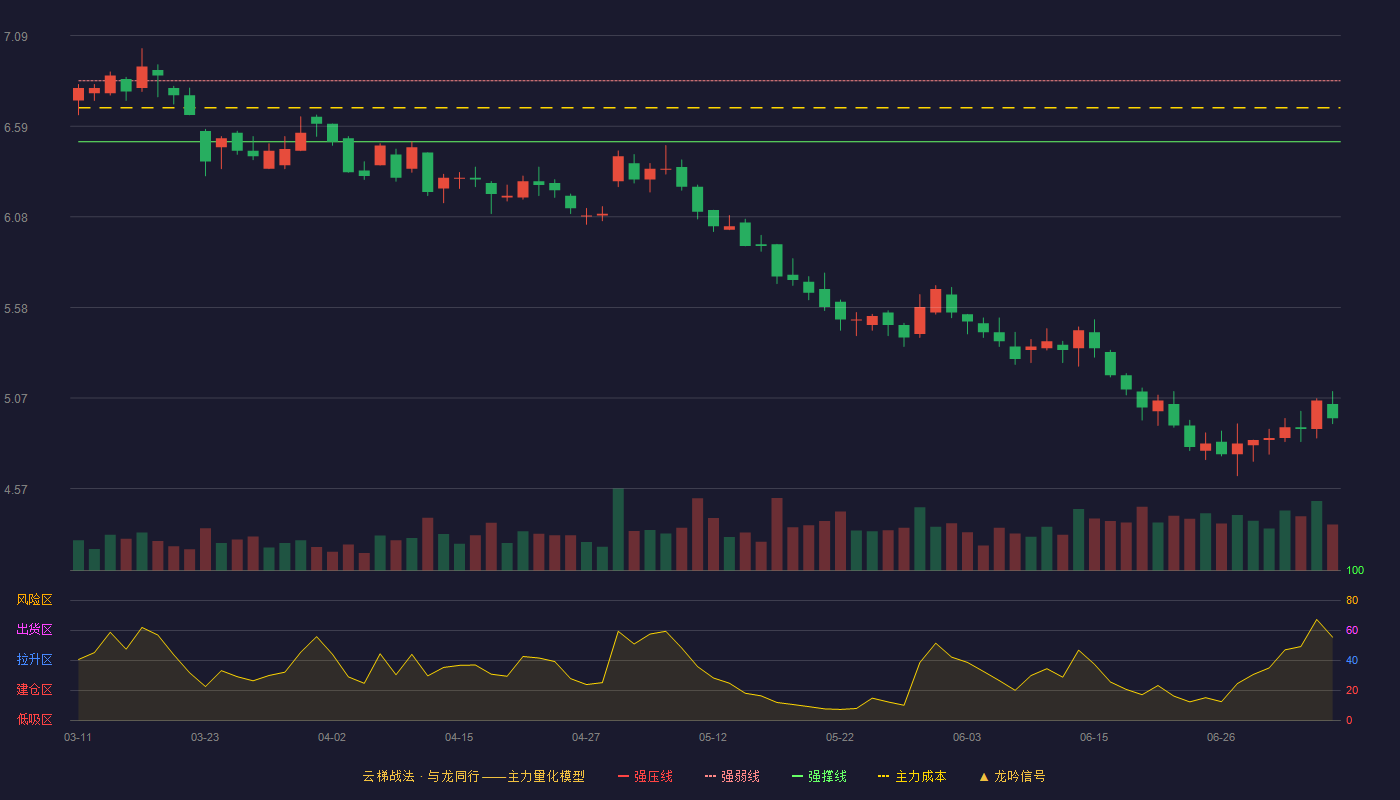Viewport: 1400px width, 800px height.
Task: Toggle the 主力成本 legend item
Action: pyautogui.click(x=912, y=776)
